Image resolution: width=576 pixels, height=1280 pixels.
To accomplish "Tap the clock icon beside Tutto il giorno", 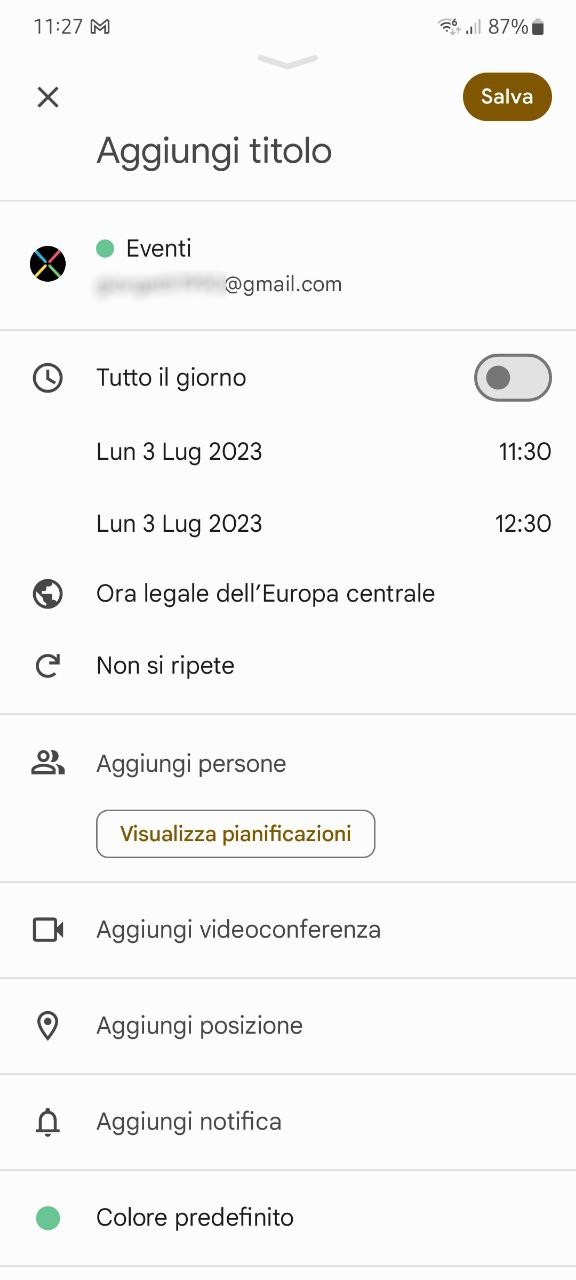I will pyautogui.click(x=48, y=378).
